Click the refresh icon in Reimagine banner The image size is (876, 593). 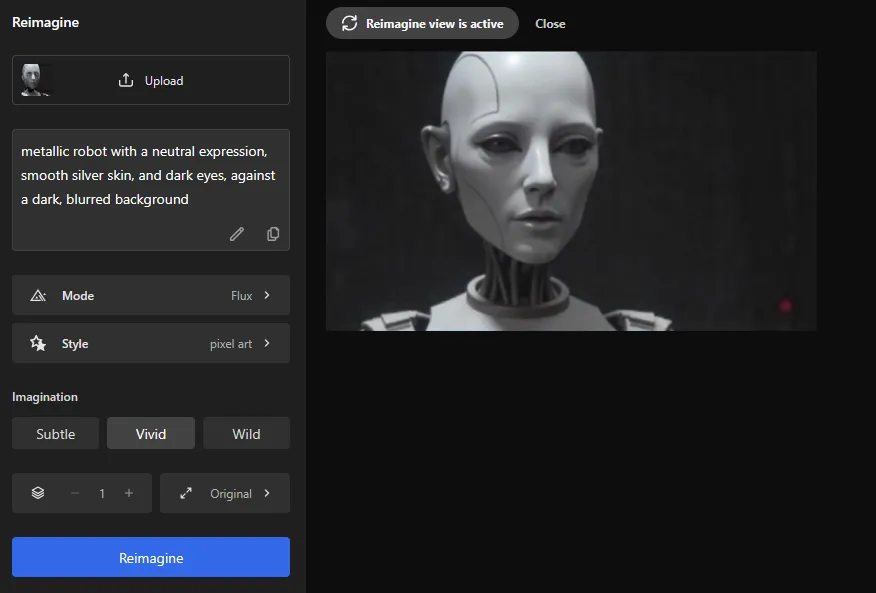[349, 23]
